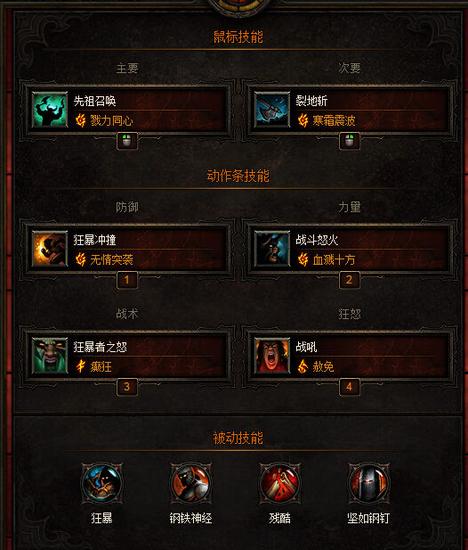
Task: Click the 先祖召唤 skill icon
Action: 50,110
